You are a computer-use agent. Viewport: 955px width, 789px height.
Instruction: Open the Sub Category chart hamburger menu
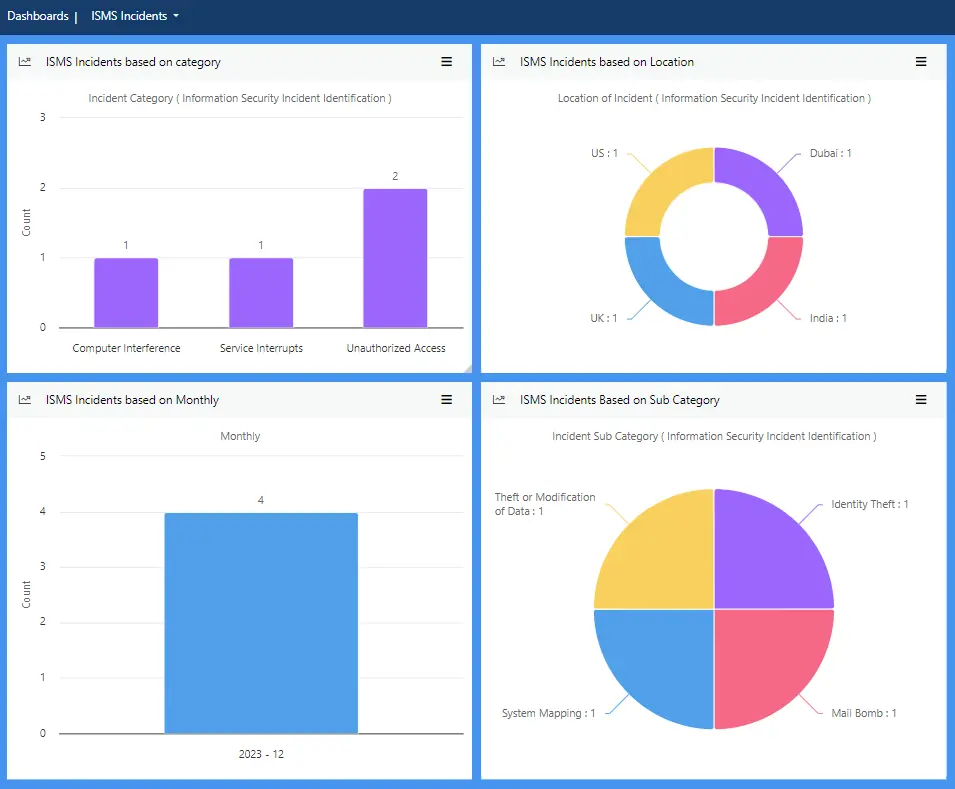920,399
